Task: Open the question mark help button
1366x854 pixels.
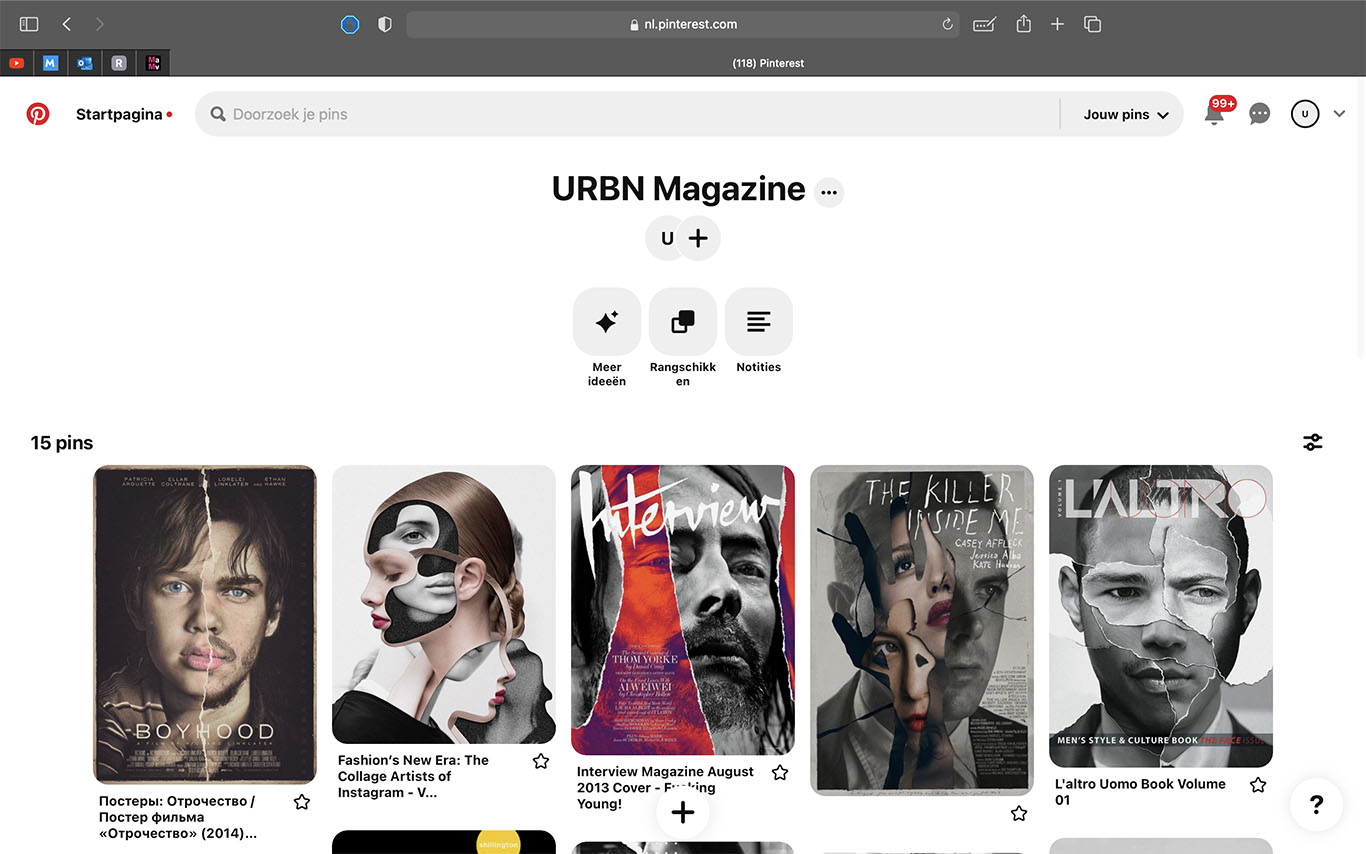Action: pyautogui.click(x=1316, y=804)
